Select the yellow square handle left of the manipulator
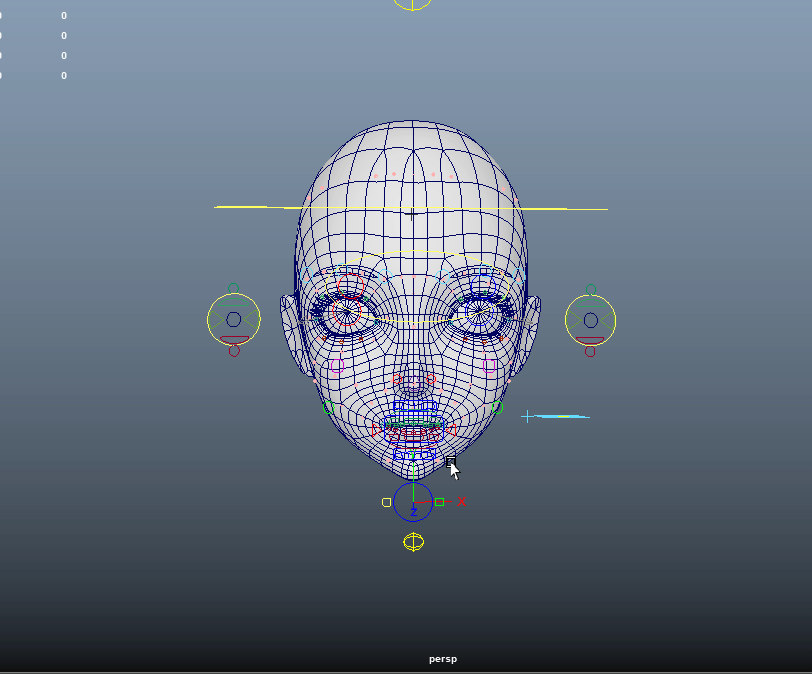This screenshot has width=812, height=674. click(386, 502)
